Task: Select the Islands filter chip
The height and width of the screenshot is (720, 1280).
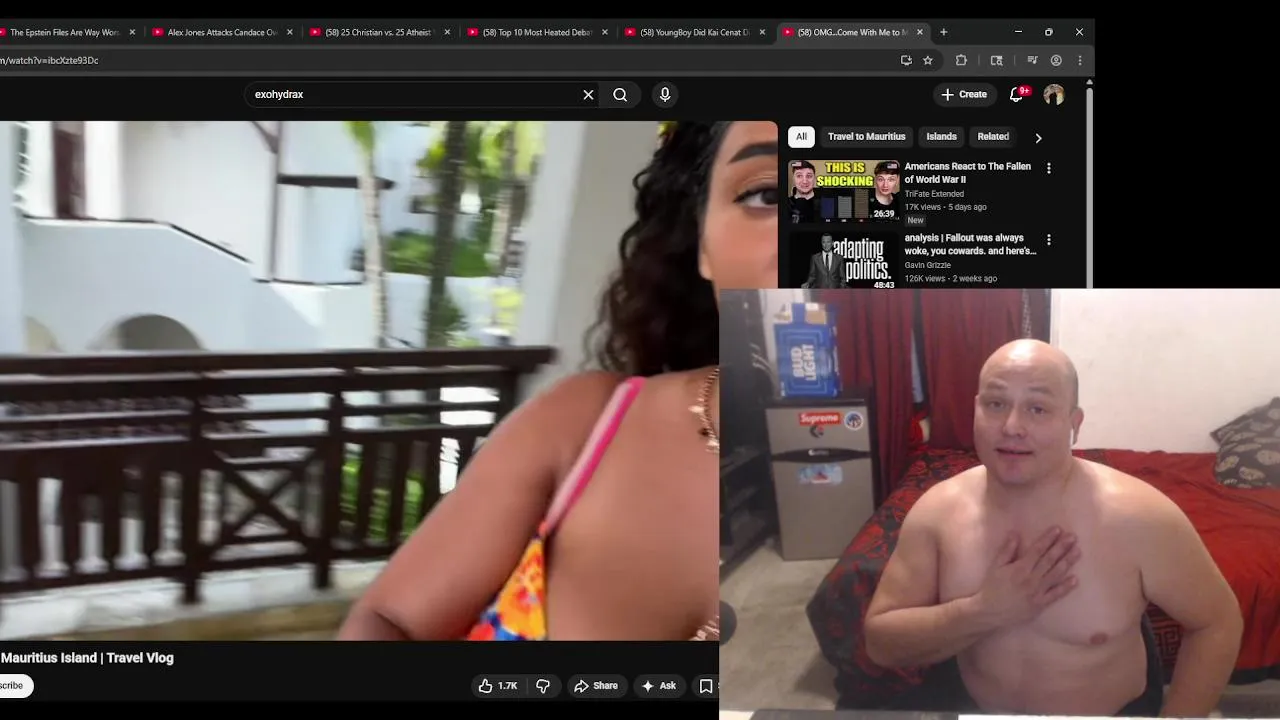Action: (941, 137)
